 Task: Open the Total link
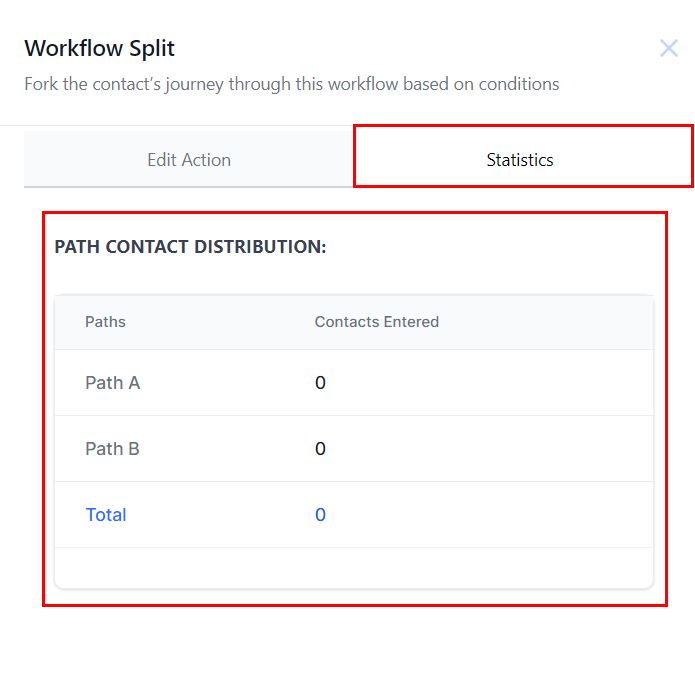pos(106,515)
